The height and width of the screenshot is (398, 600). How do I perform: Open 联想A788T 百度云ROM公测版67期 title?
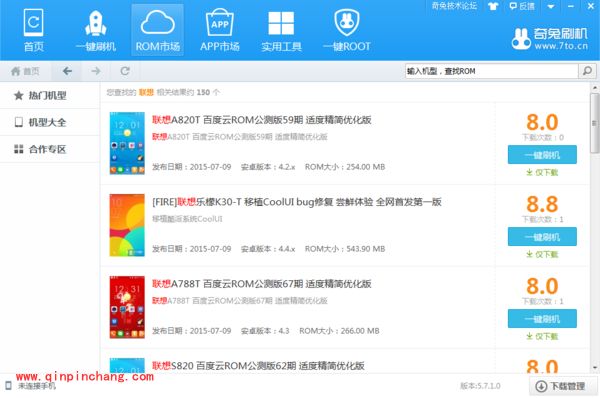pyautogui.click(x=262, y=284)
